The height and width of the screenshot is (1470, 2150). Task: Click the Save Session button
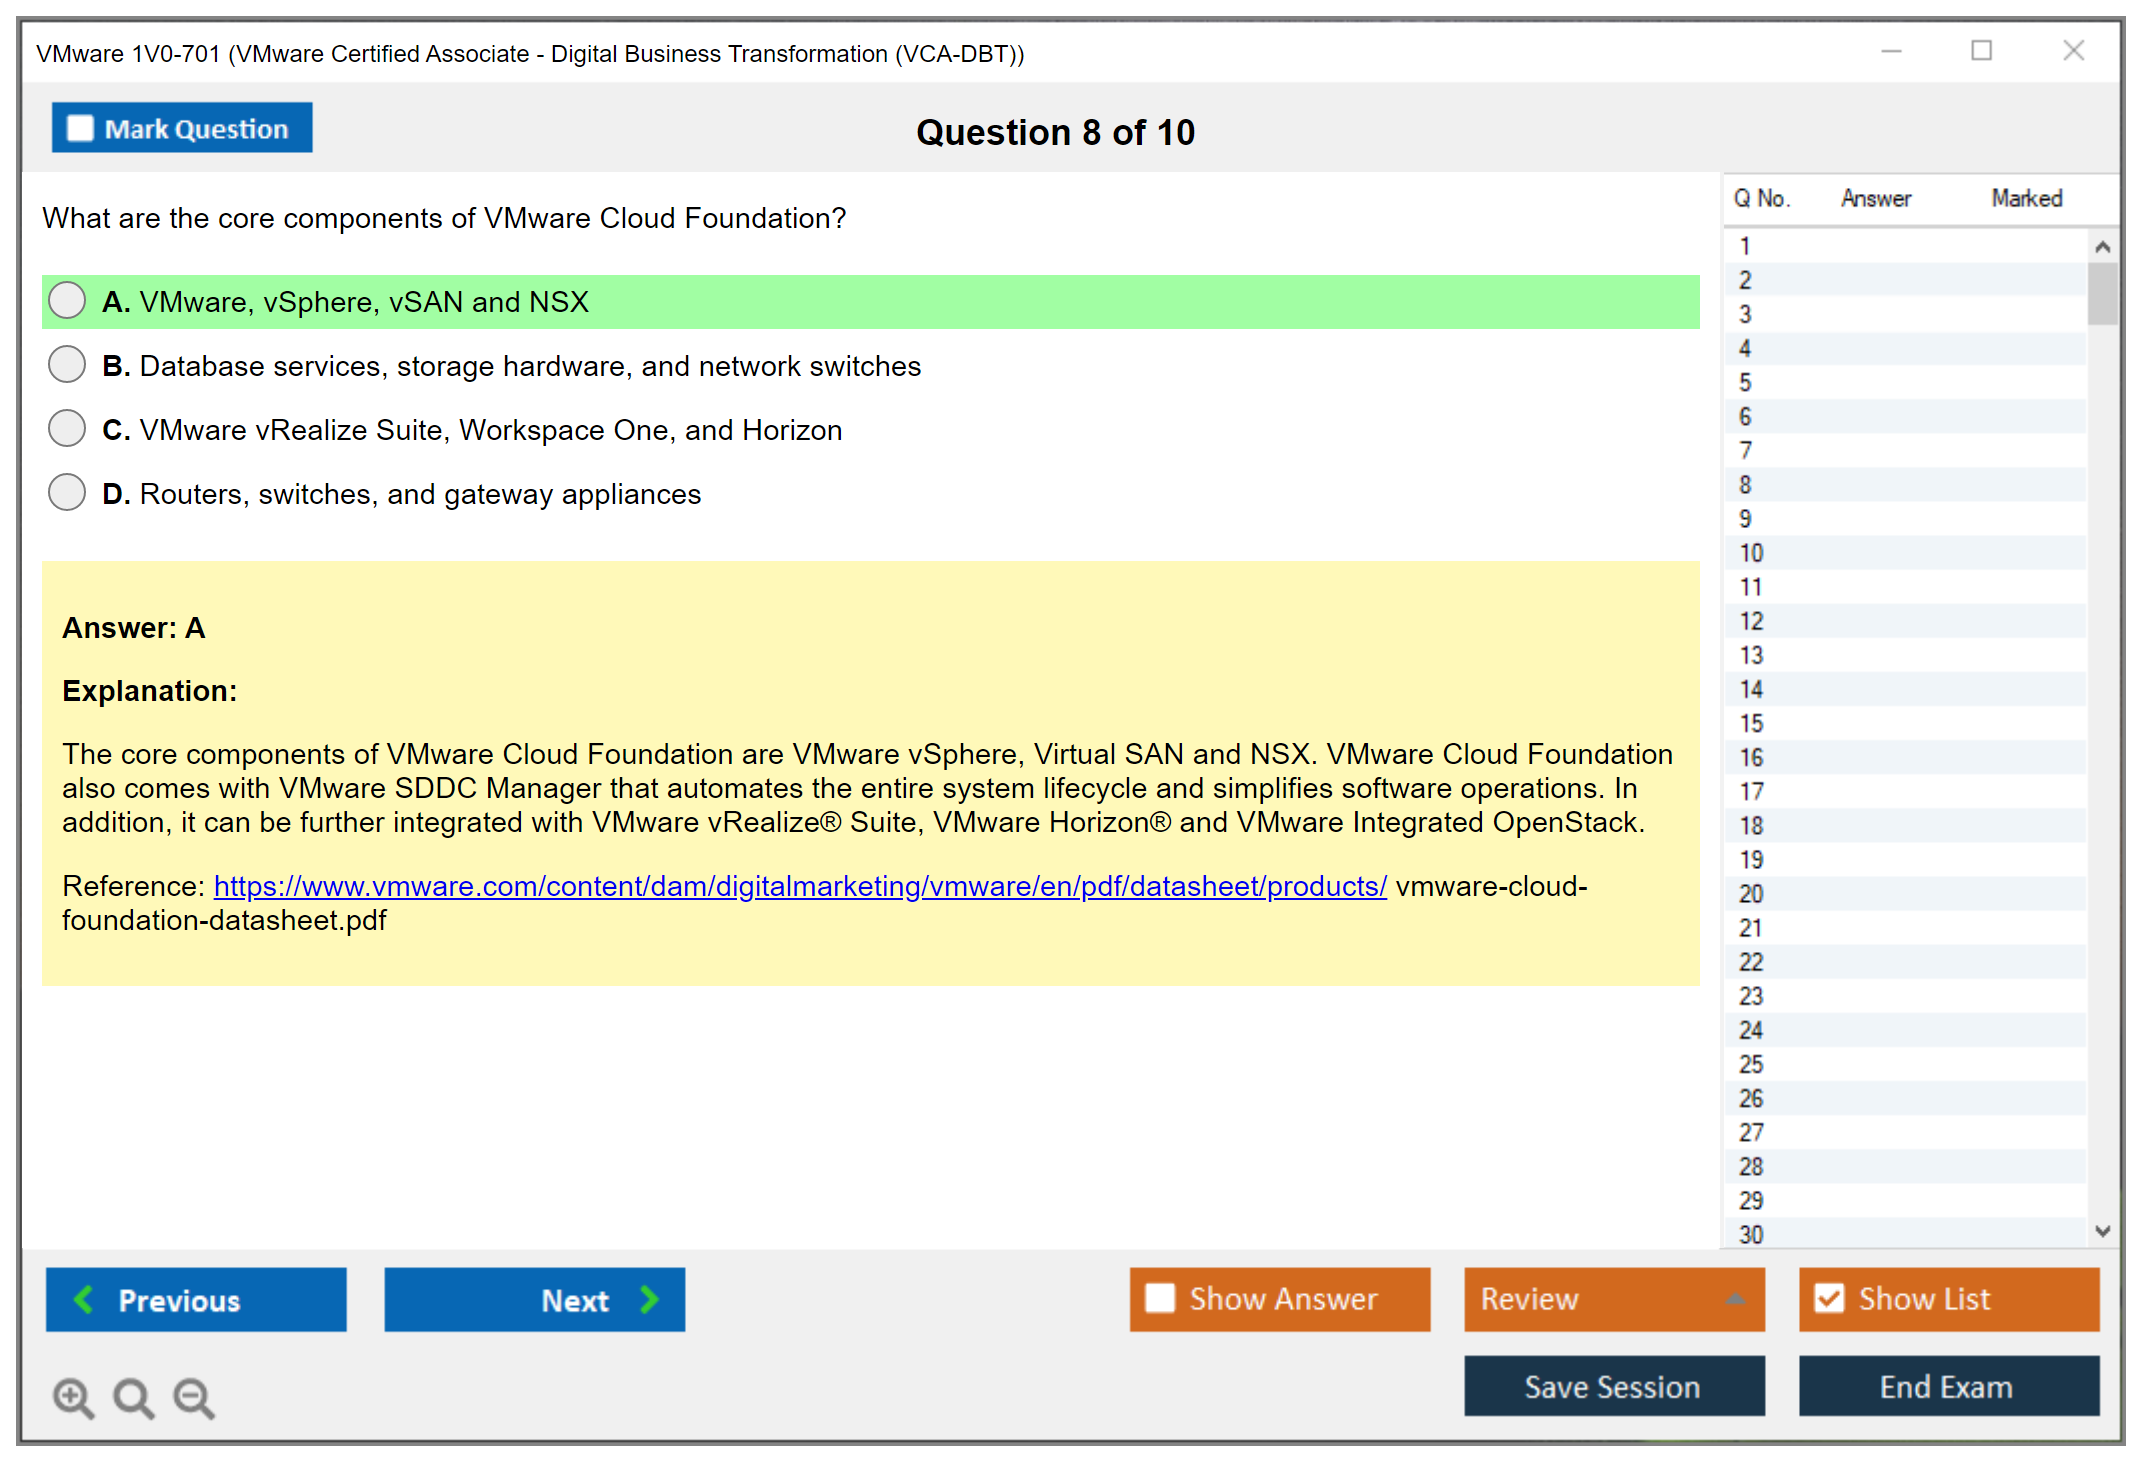(x=1613, y=1386)
